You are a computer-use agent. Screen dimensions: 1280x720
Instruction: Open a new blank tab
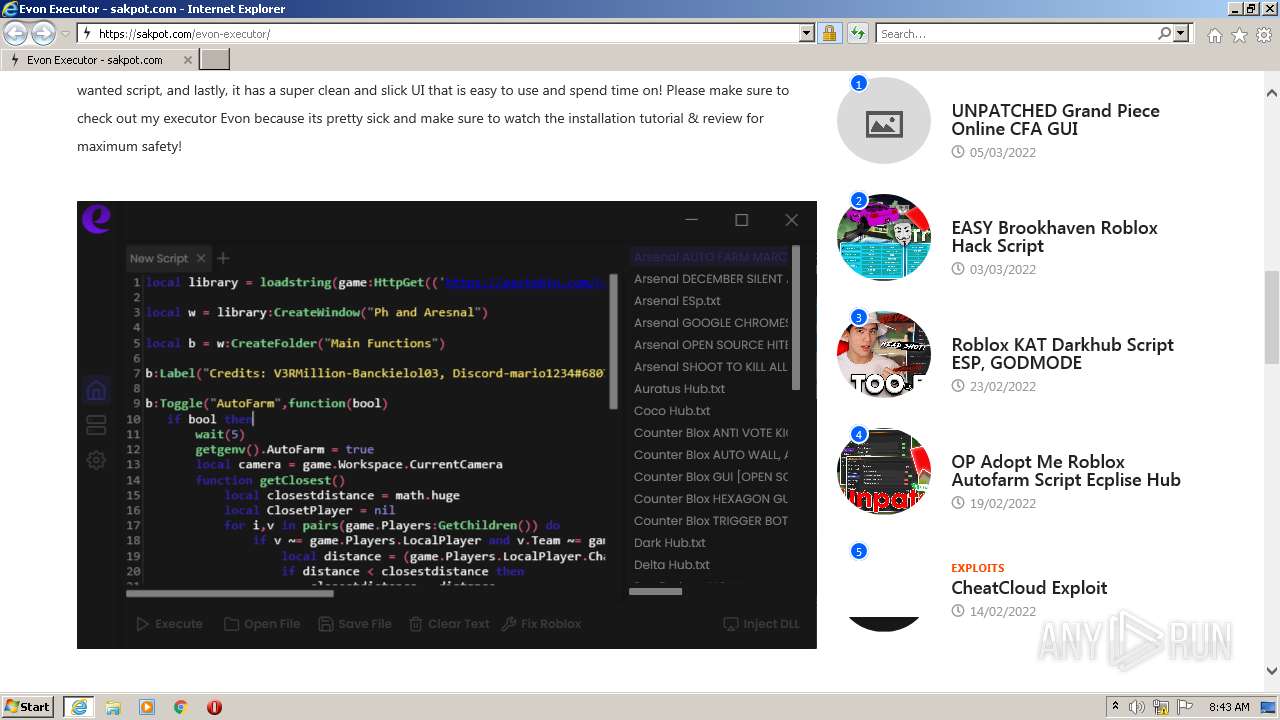pyautogui.click(x=215, y=60)
